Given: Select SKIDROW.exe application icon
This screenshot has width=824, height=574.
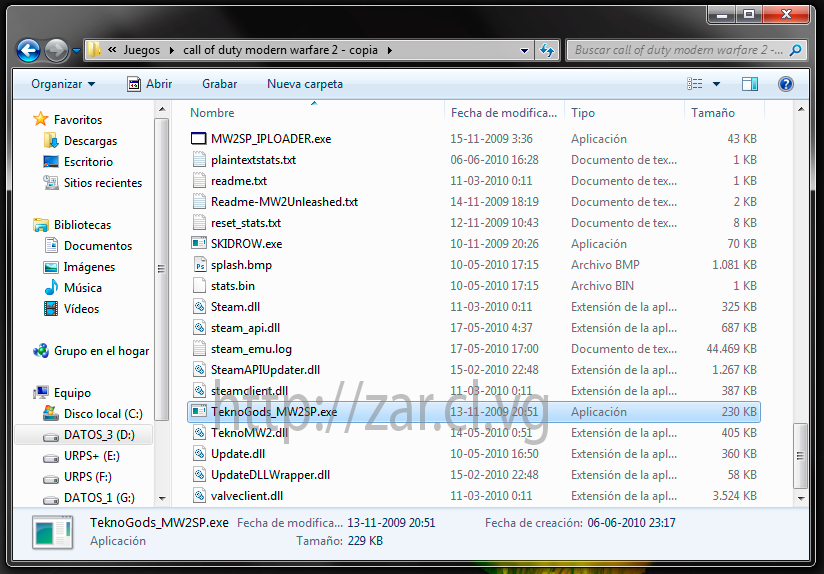Looking at the screenshot, I should pos(199,244).
